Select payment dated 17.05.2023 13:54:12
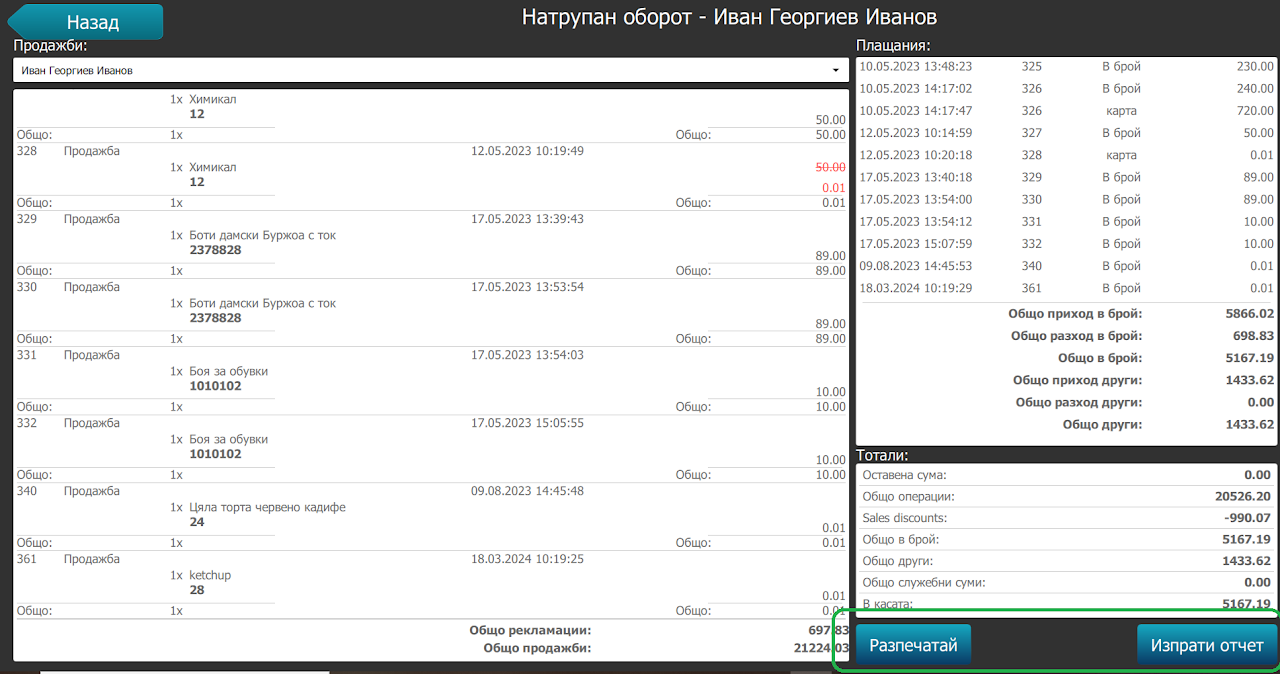This screenshot has width=1280, height=674. [1067, 222]
